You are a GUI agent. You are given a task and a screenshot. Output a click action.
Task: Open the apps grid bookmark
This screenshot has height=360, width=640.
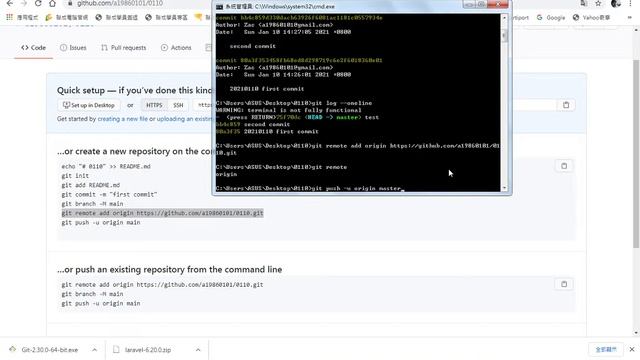click(9, 17)
